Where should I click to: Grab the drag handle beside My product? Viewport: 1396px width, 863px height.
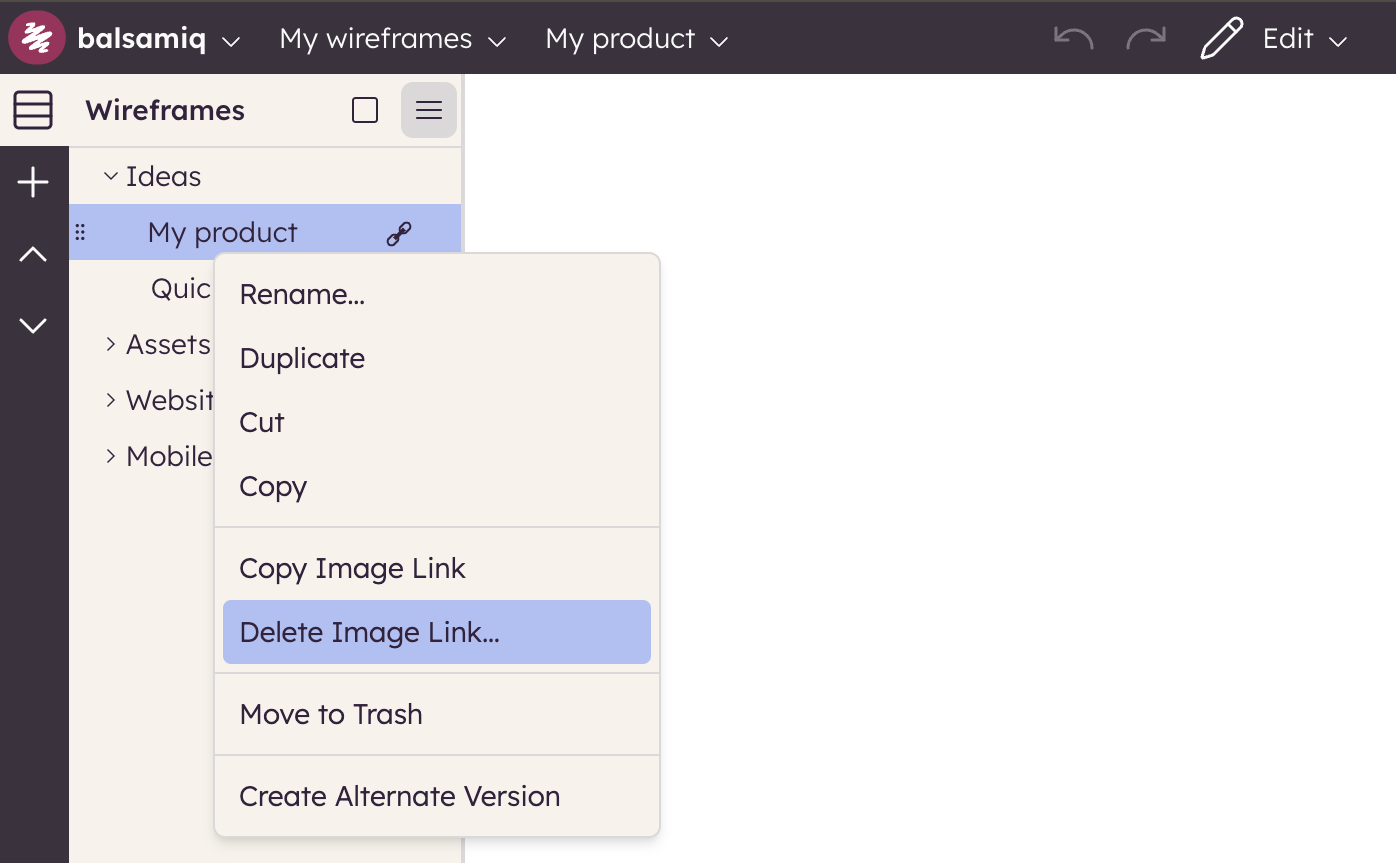point(81,233)
